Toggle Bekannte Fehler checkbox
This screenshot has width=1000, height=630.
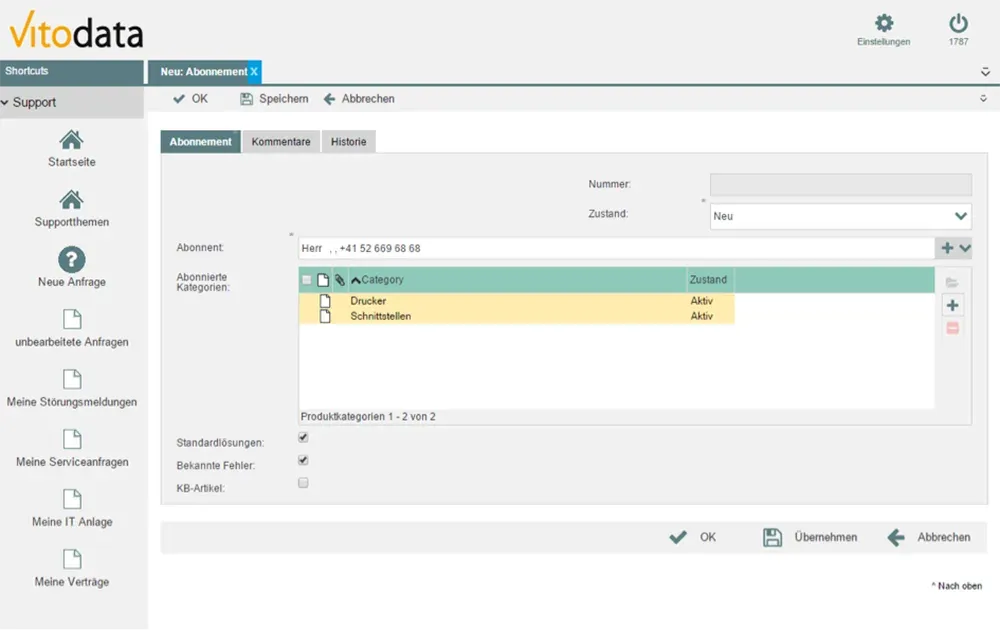coord(304,460)
